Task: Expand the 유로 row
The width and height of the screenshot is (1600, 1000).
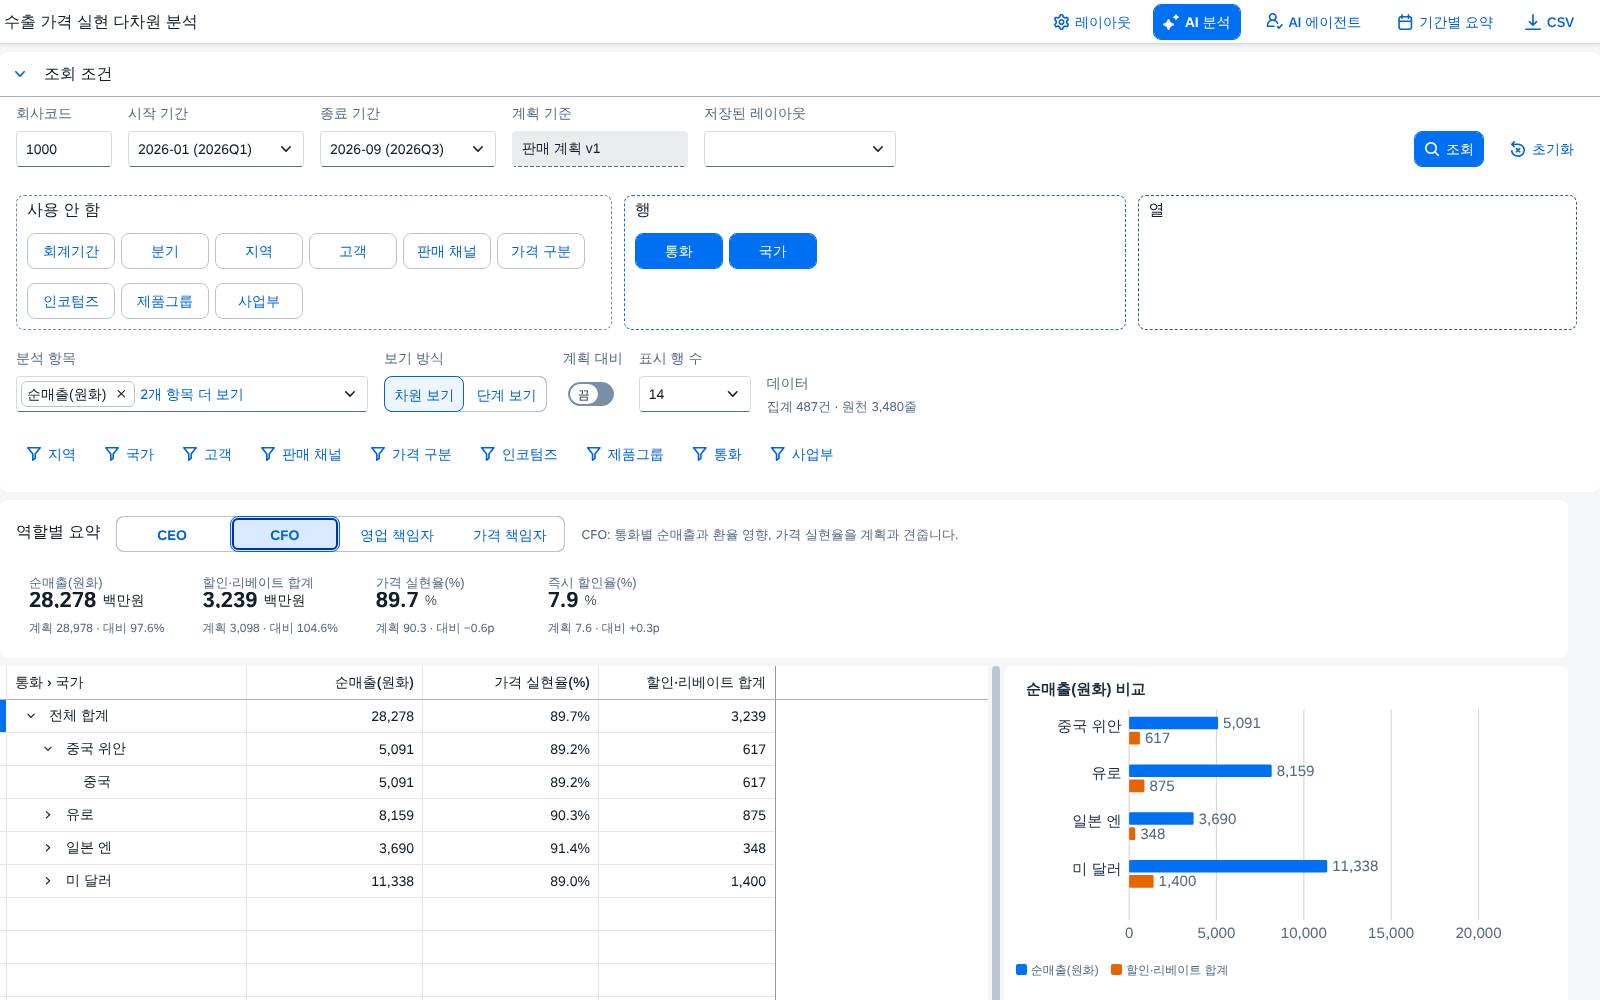Action: (48, 815)
